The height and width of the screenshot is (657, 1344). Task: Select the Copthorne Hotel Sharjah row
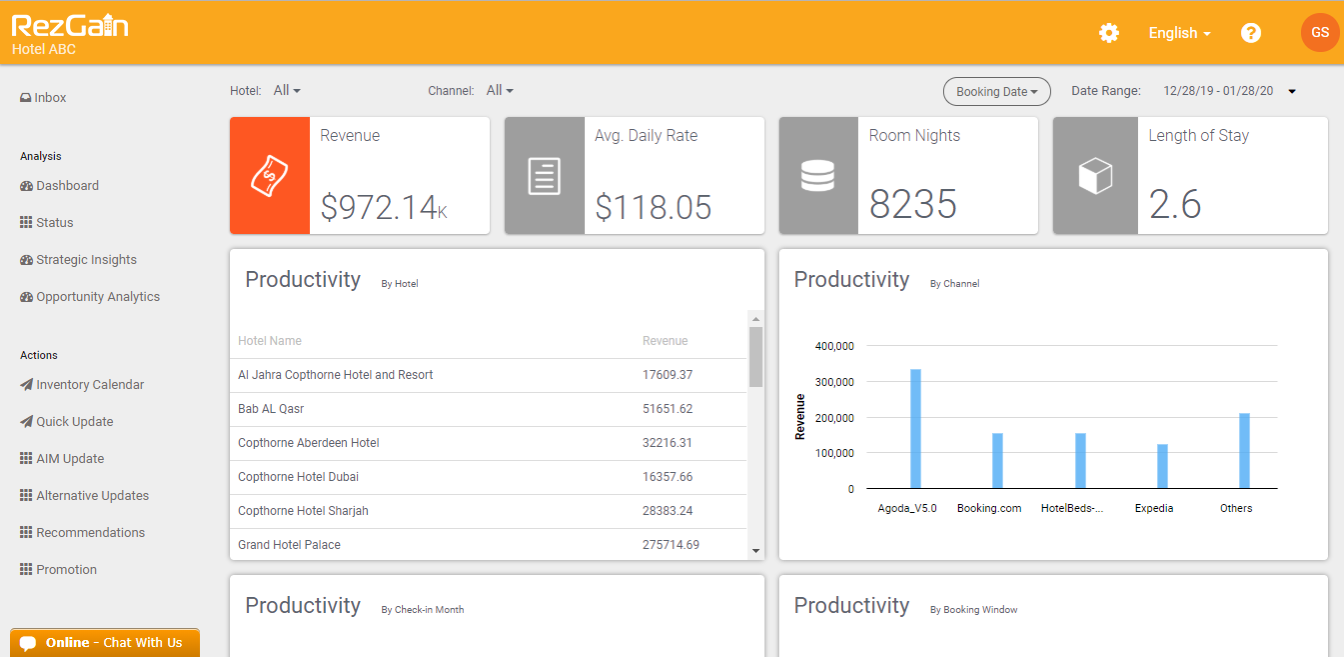pos(489,511)
